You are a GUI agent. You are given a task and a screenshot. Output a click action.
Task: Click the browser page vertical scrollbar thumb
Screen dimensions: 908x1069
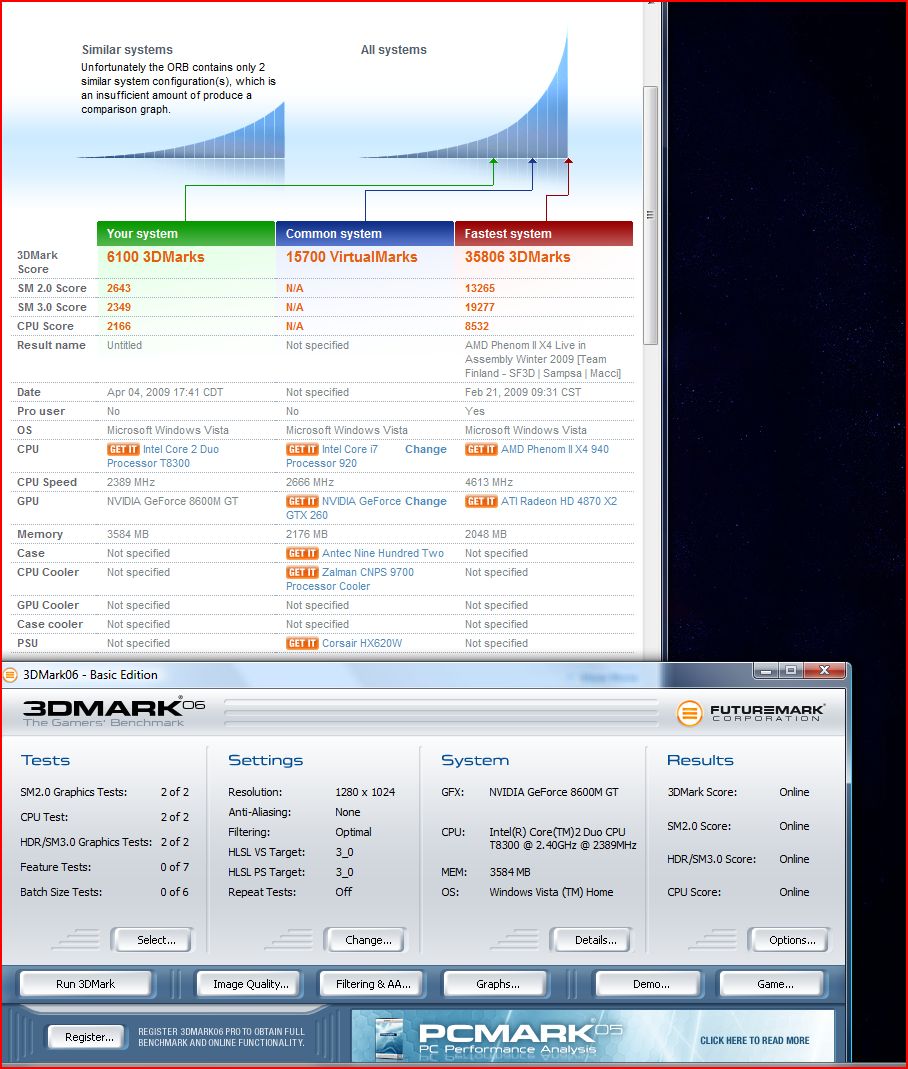coord(650,215)
